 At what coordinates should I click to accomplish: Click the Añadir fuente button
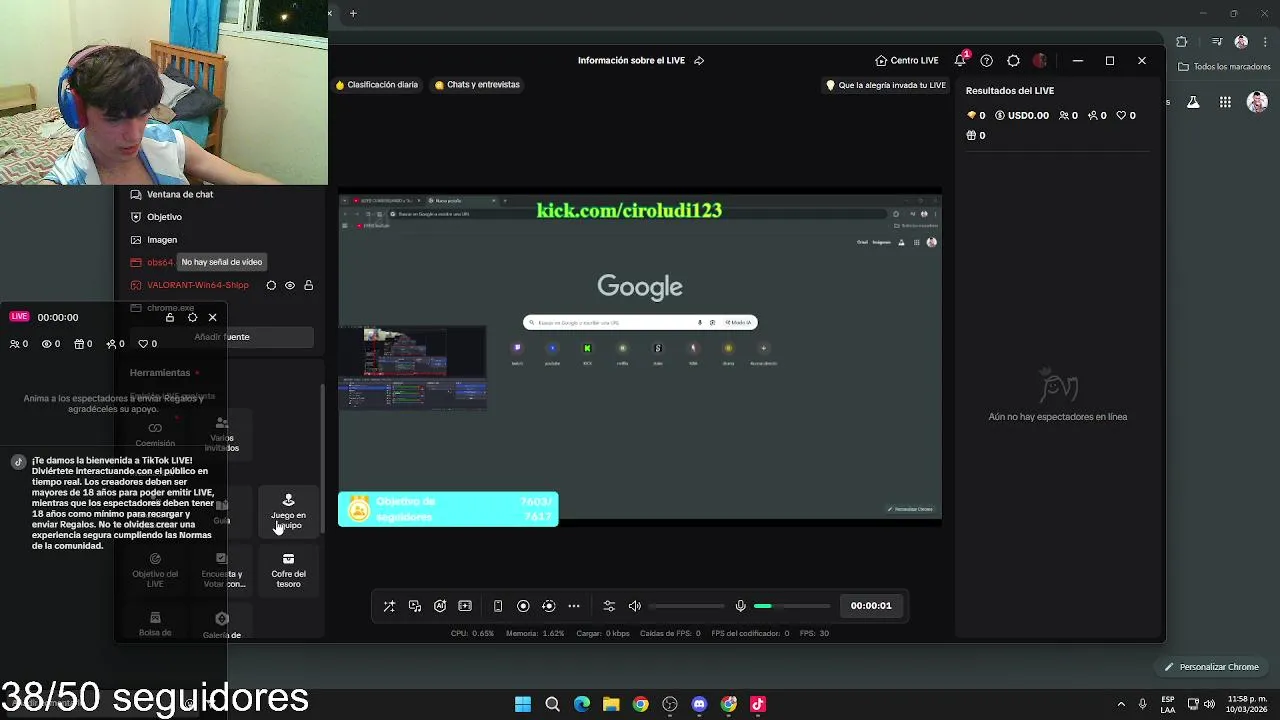coord(222,337)
